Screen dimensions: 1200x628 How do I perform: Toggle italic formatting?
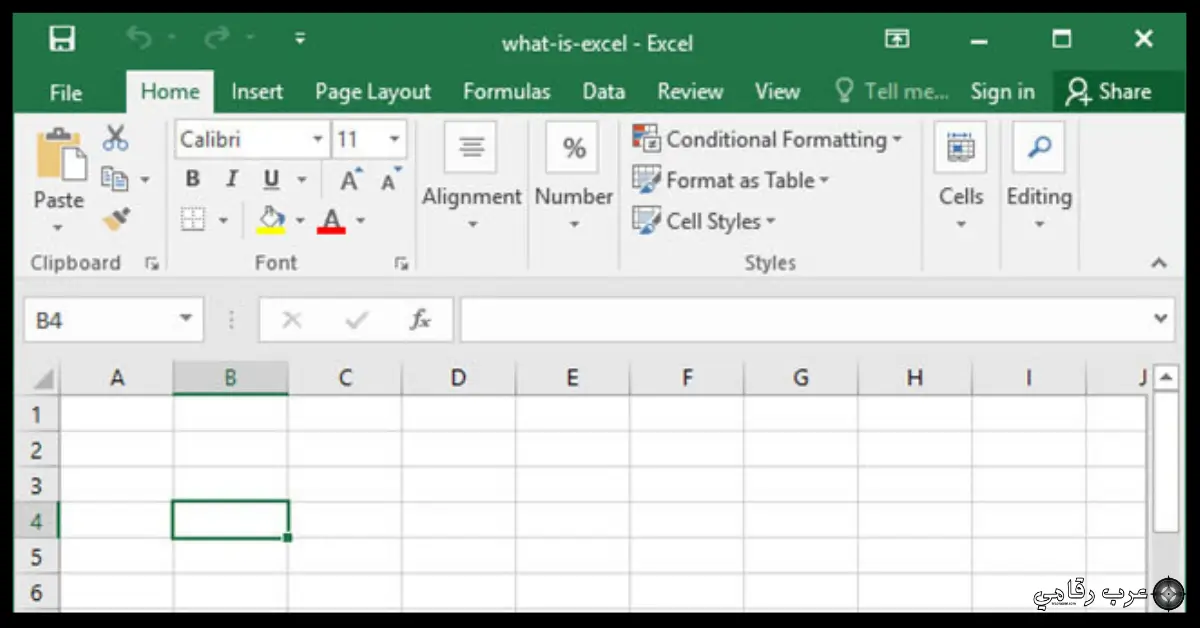pyautogui.click(x=231, y=178)
